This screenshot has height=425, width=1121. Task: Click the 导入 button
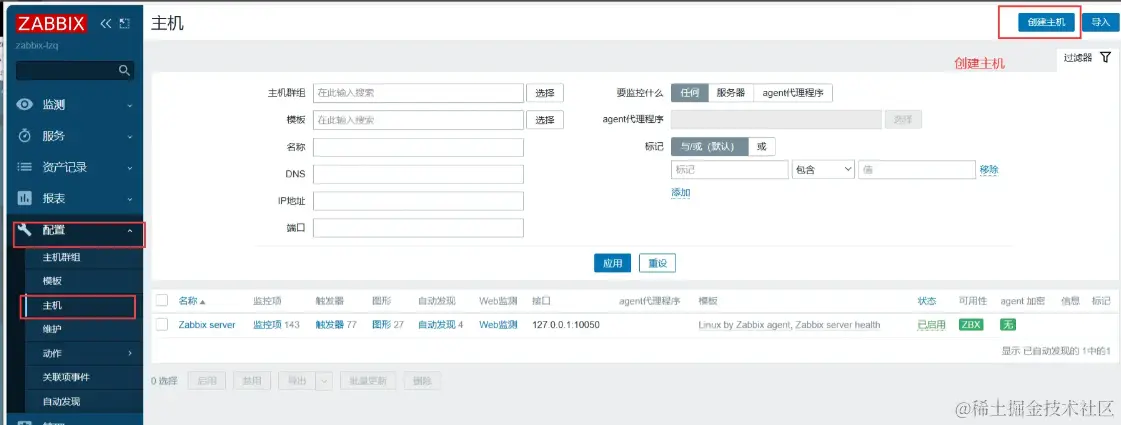click(x=1100, y=22)
